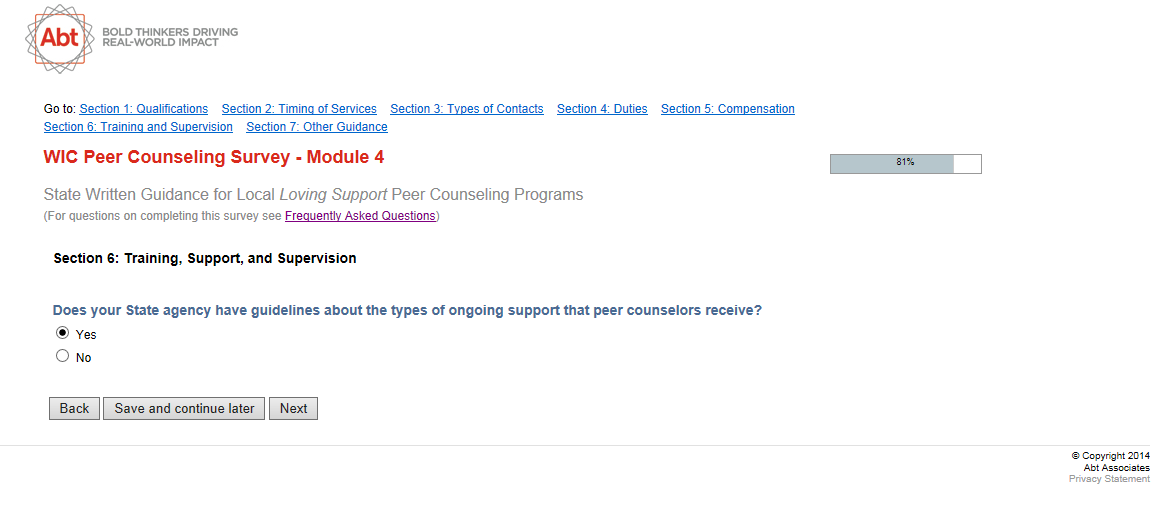This screenshot has height=529, width=1159.
Task: Go to Section 1: Qualifications
Action: click(144, 109)
